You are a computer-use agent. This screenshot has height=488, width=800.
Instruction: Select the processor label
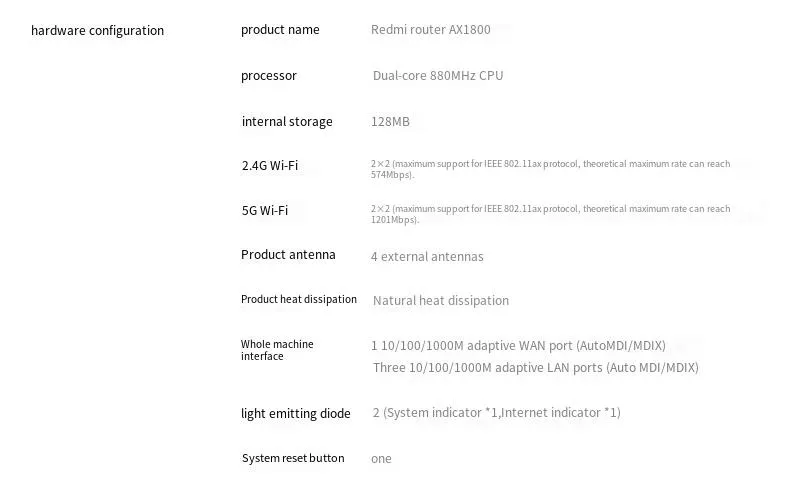pyautogui.click(x=268, y=76)
